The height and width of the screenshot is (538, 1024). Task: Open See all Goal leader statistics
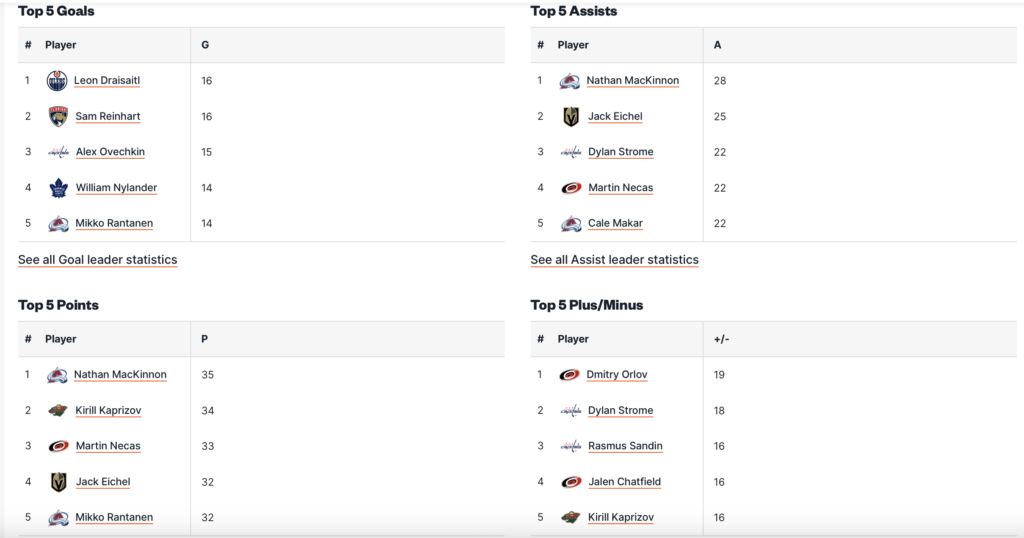coord(98,260)
